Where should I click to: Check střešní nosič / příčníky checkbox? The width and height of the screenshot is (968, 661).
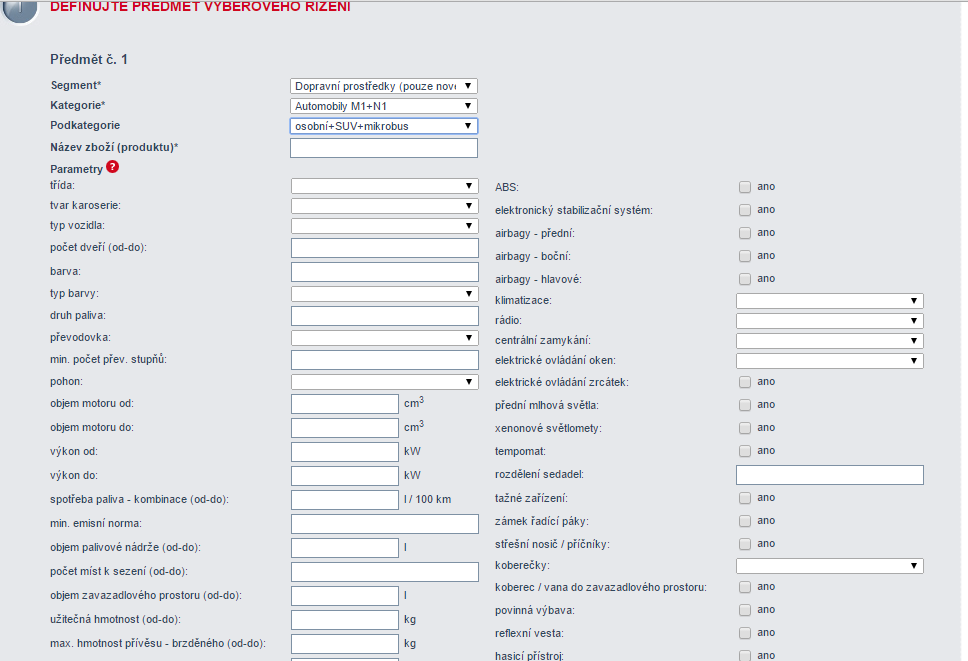(x=745, y=544)
